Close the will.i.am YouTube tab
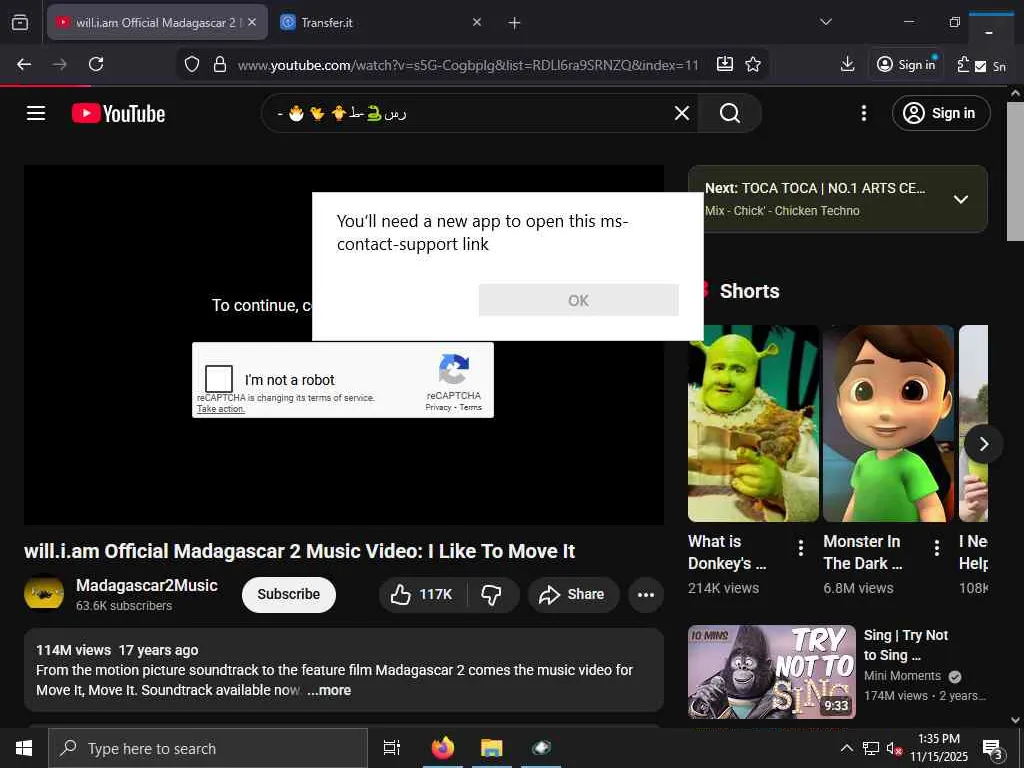This screenshot has height=768, width=1024. click(252, 23)
